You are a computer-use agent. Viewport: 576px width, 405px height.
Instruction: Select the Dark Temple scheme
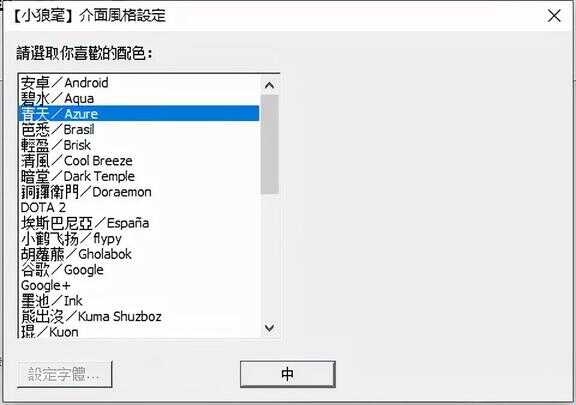click(x=139, y=176)
